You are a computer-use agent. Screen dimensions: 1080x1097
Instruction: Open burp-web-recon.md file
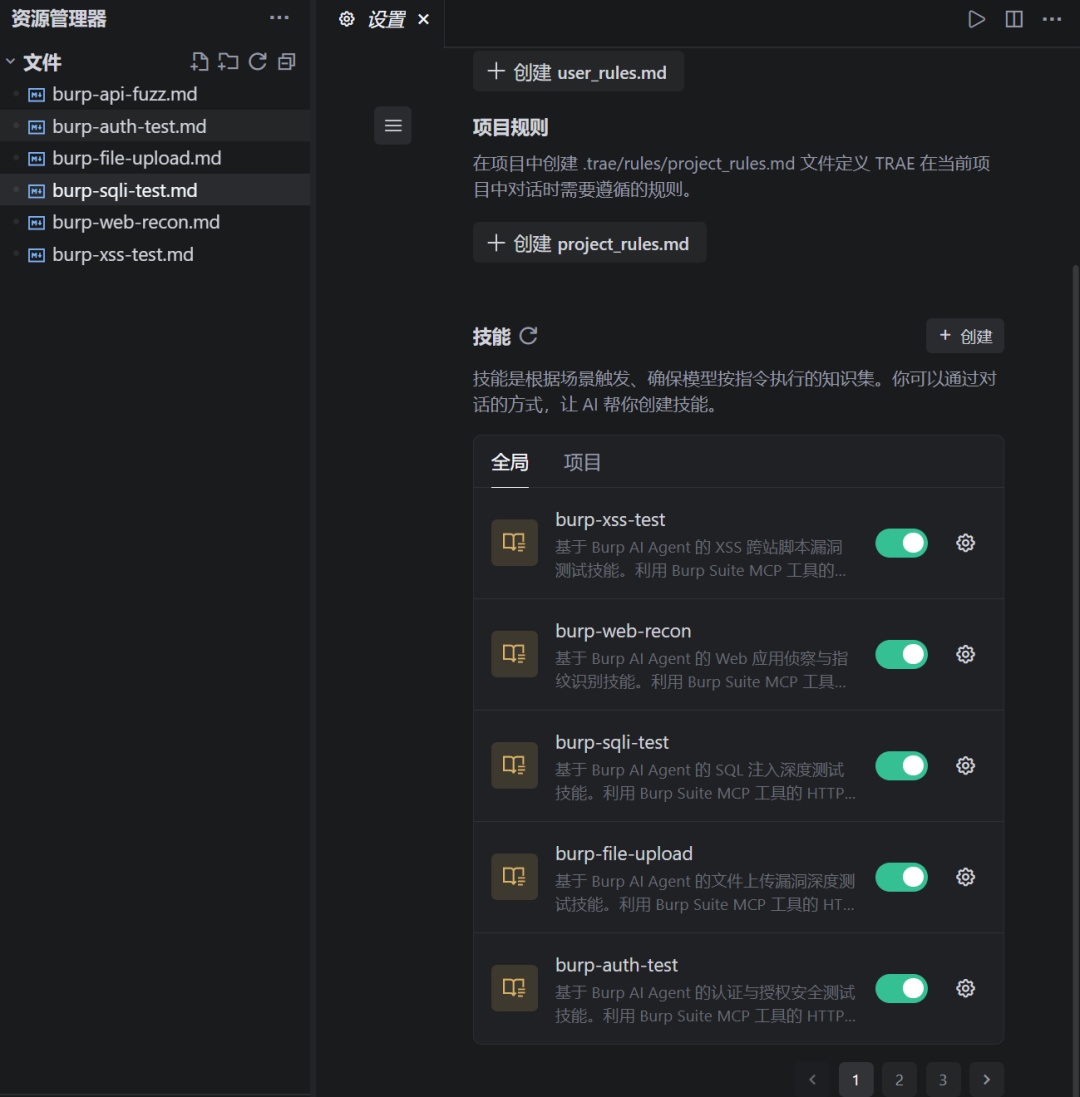tap(155, 222)
